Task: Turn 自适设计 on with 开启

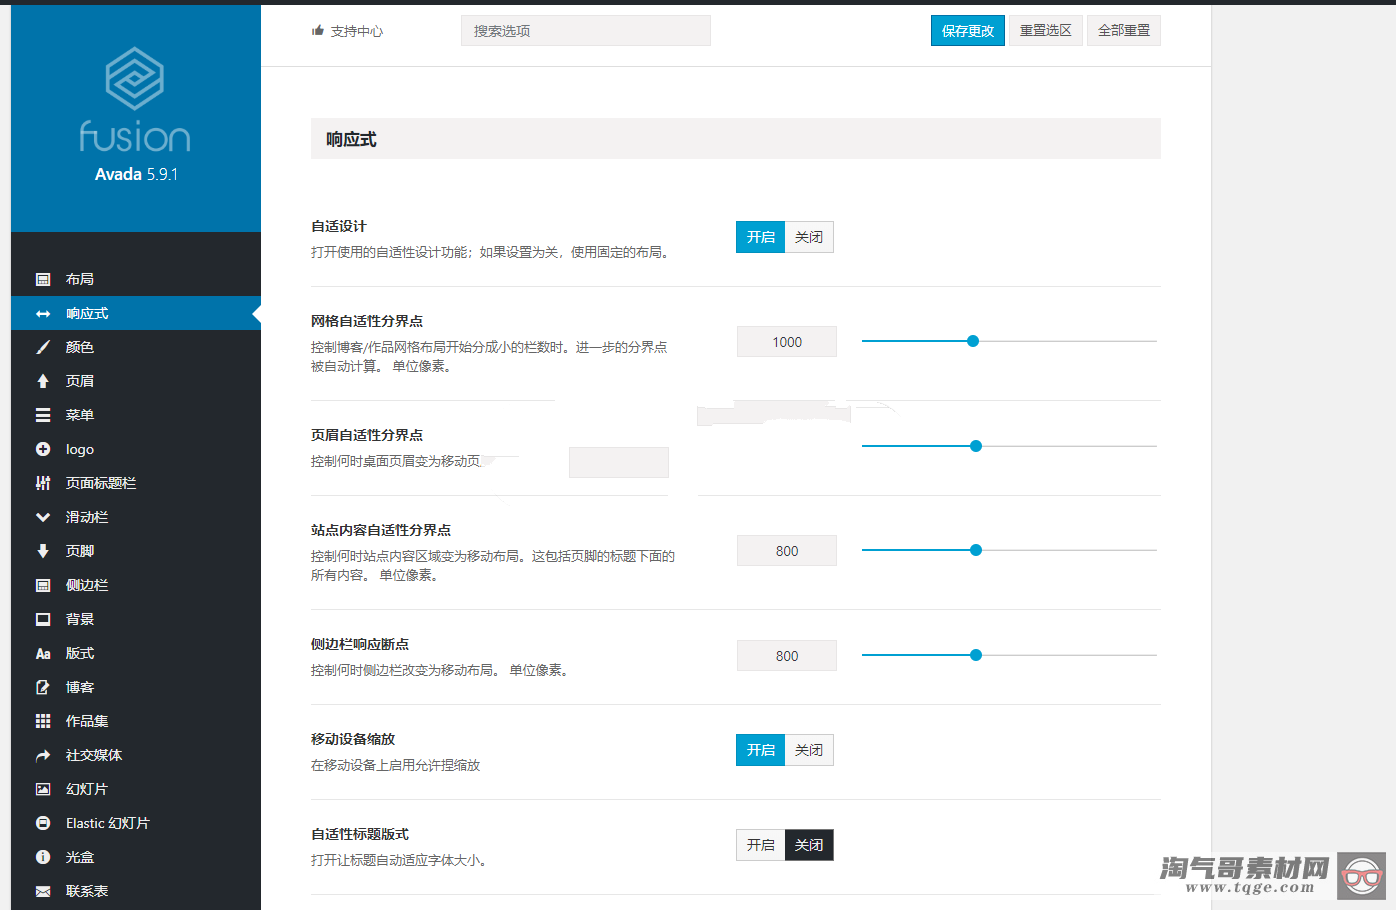Action: (761, 237)
